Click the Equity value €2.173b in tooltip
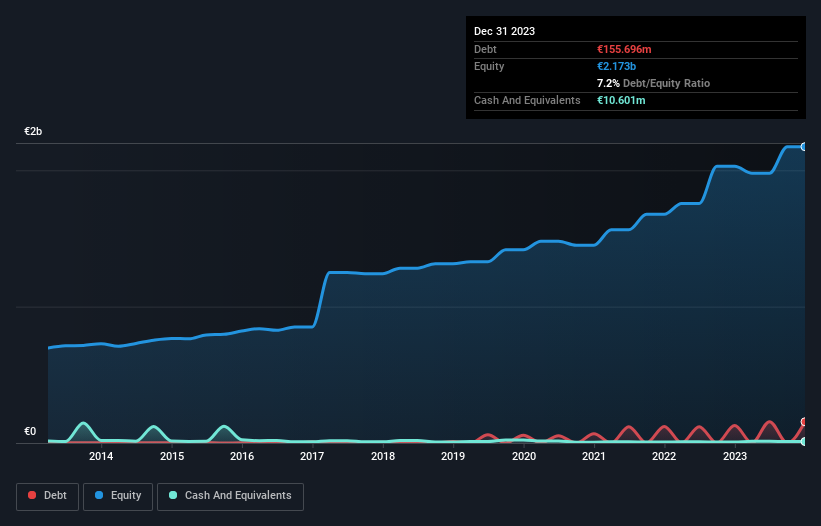821x526 pixels. [x=616, y=66]
